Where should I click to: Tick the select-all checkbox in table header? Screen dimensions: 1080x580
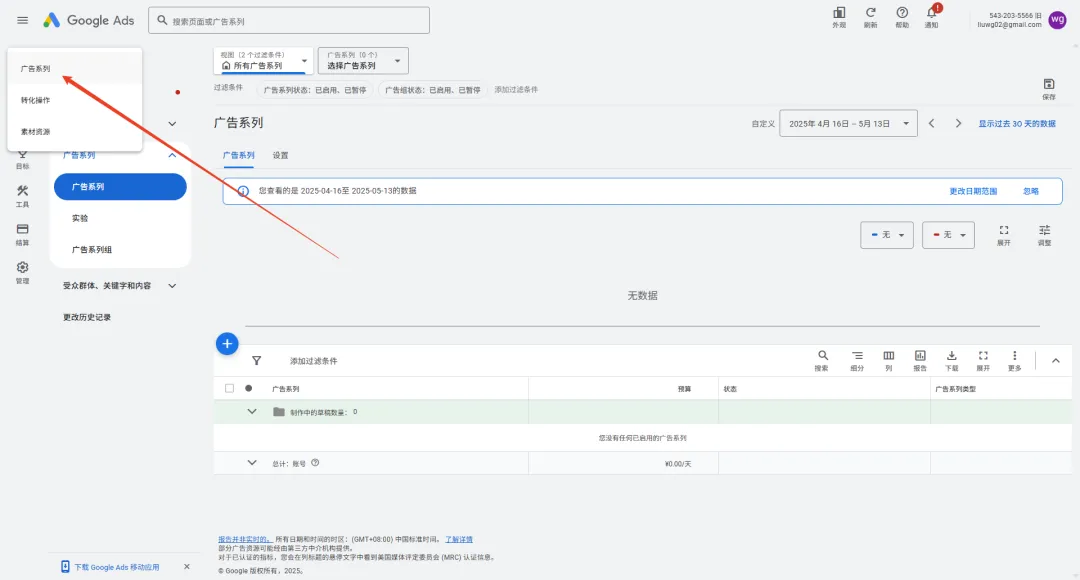pos(230,388)
